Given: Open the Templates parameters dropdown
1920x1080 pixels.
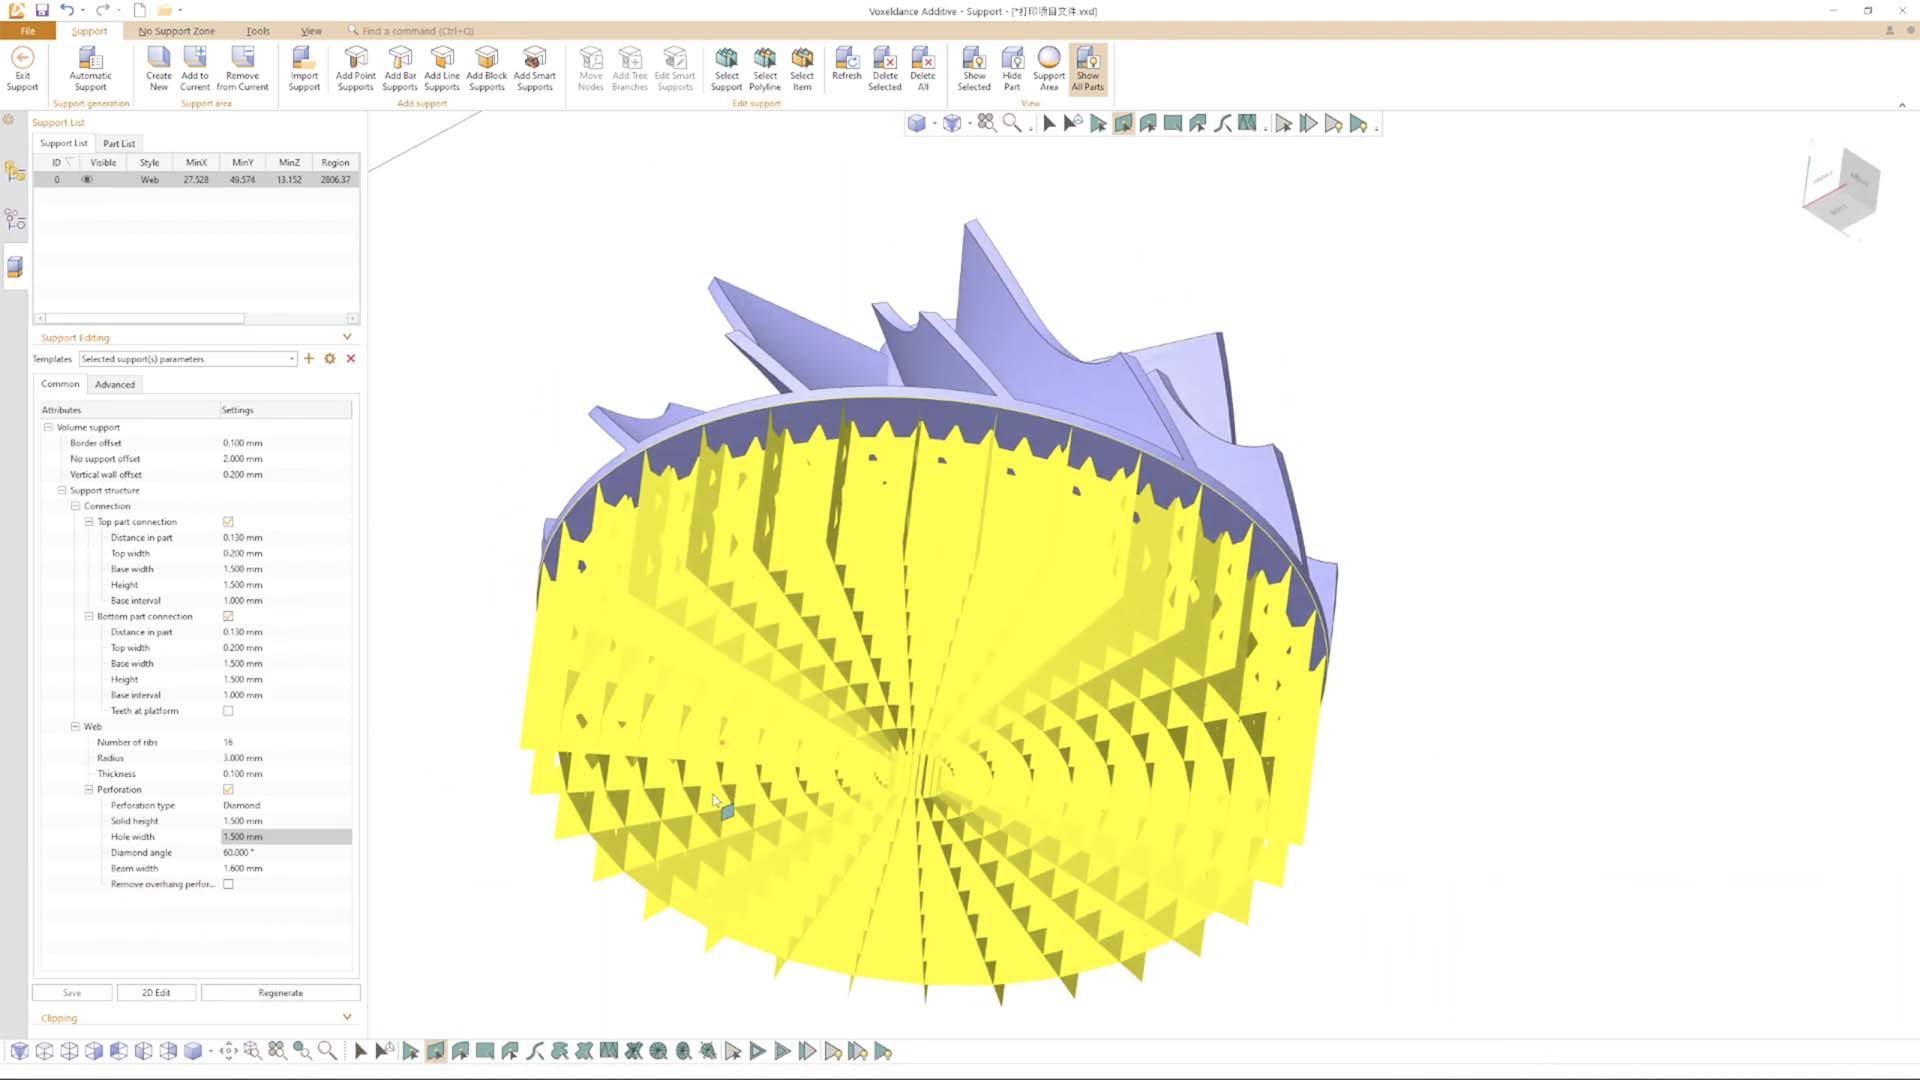Looking at the screenshot, I should [x=290, y=358].
